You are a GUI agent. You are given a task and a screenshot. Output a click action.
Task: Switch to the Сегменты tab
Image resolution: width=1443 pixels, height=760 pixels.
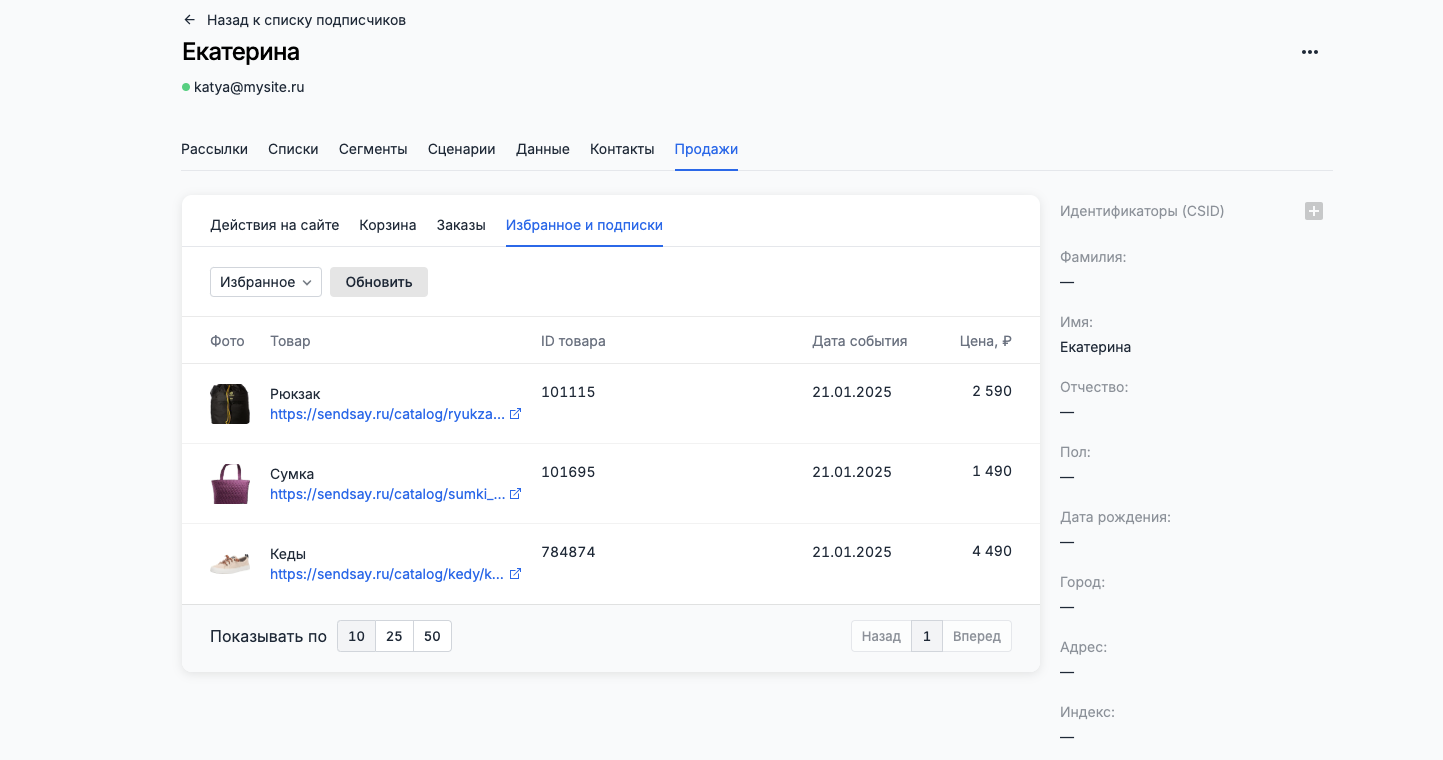373,149
